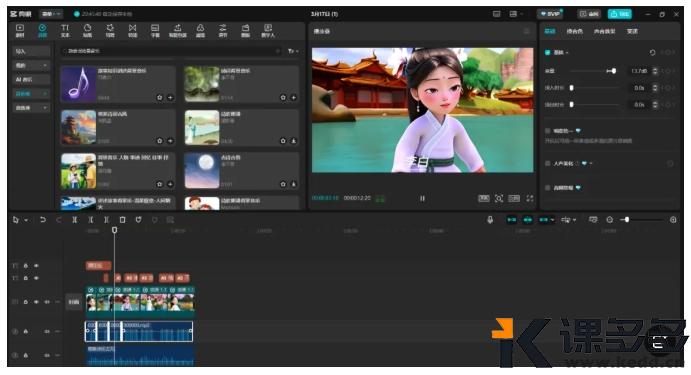Image resolution: width=691 pixels, height=375 pixels.
Task: Expand the 'Mine' category in left sidebar
Action: pos(31,65)
